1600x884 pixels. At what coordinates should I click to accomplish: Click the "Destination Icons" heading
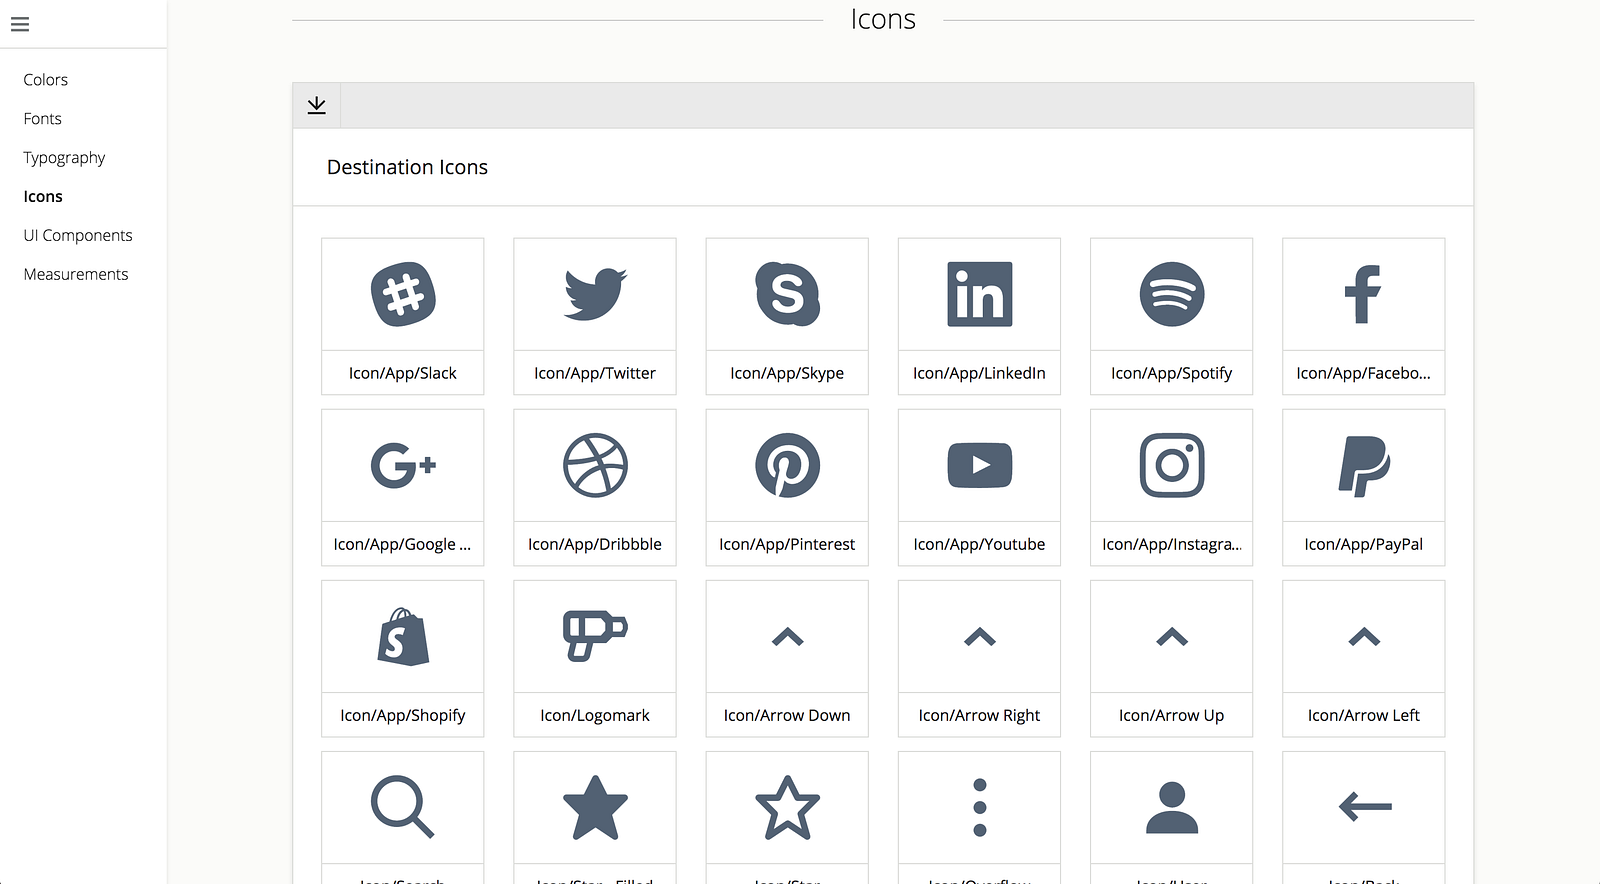coord(407,167)
